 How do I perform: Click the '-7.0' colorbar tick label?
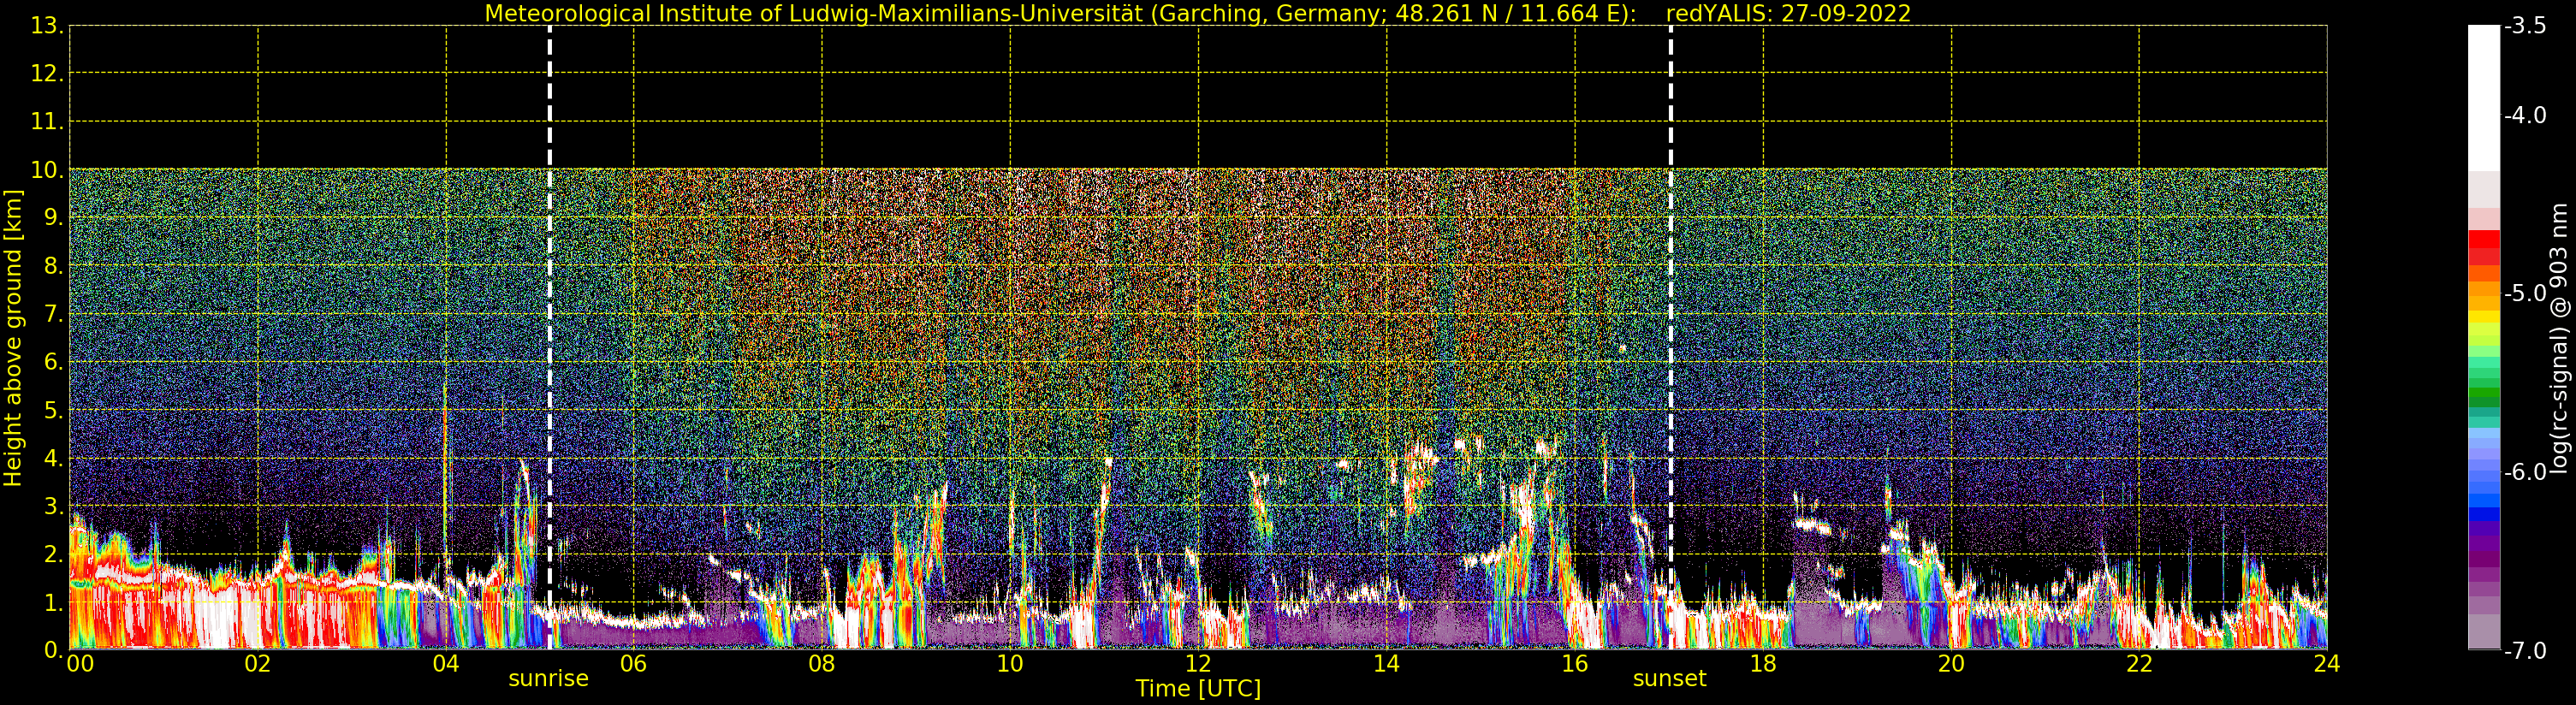click(x=2525, y=651)
